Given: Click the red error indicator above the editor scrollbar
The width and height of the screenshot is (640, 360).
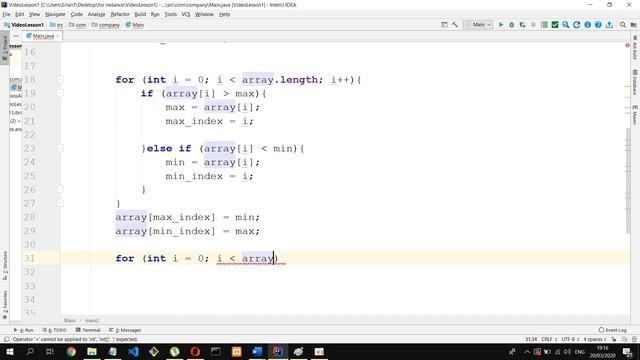Looking at the screenshot, I should [627, 45].
